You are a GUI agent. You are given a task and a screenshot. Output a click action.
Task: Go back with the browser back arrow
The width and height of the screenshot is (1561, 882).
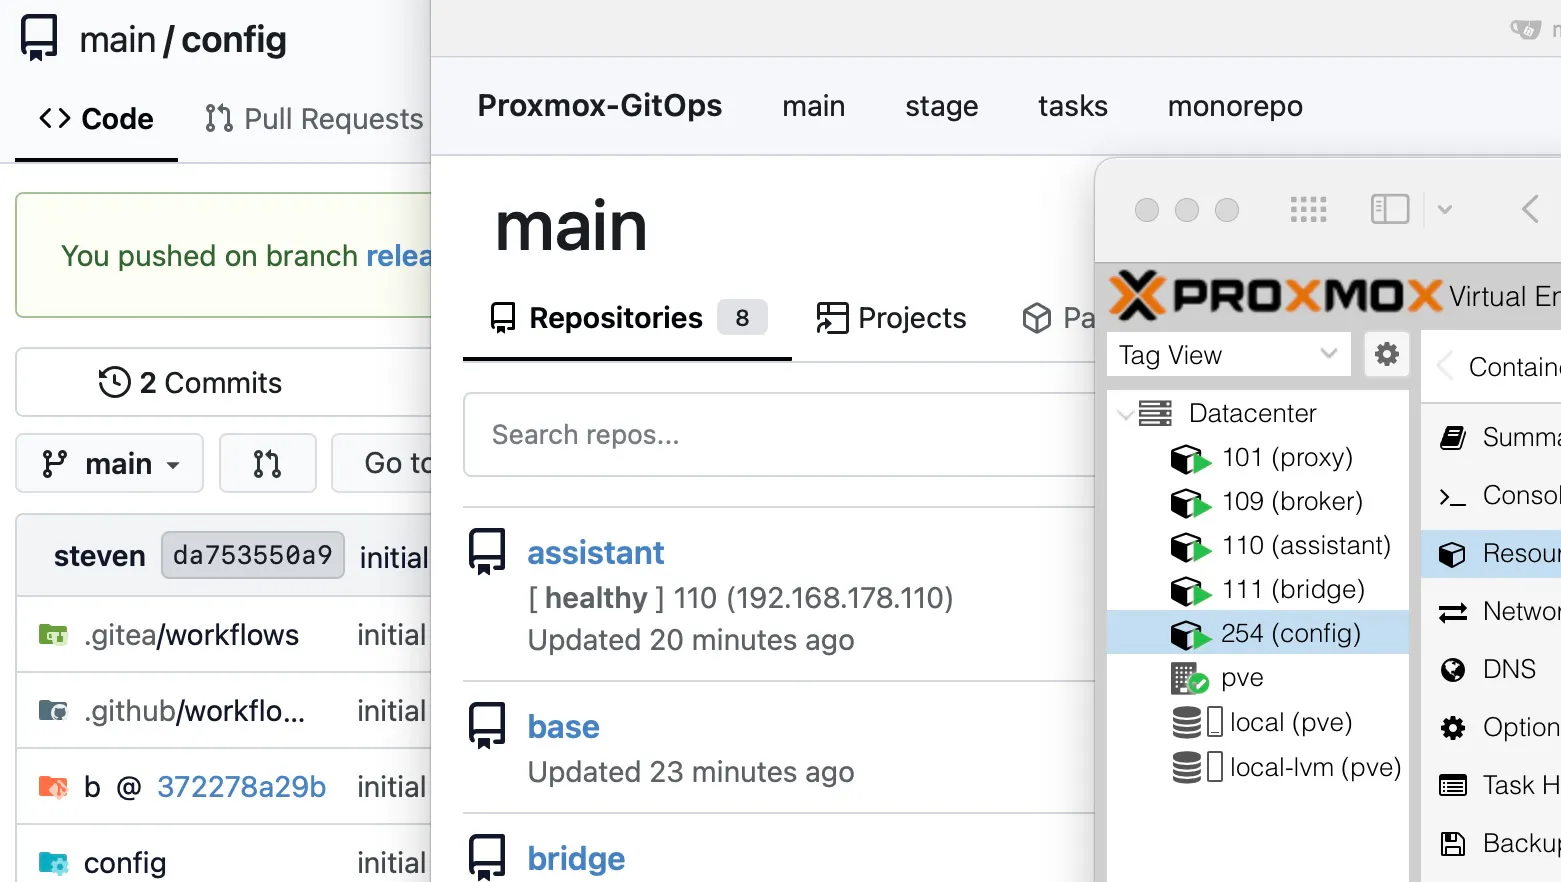1530,209
